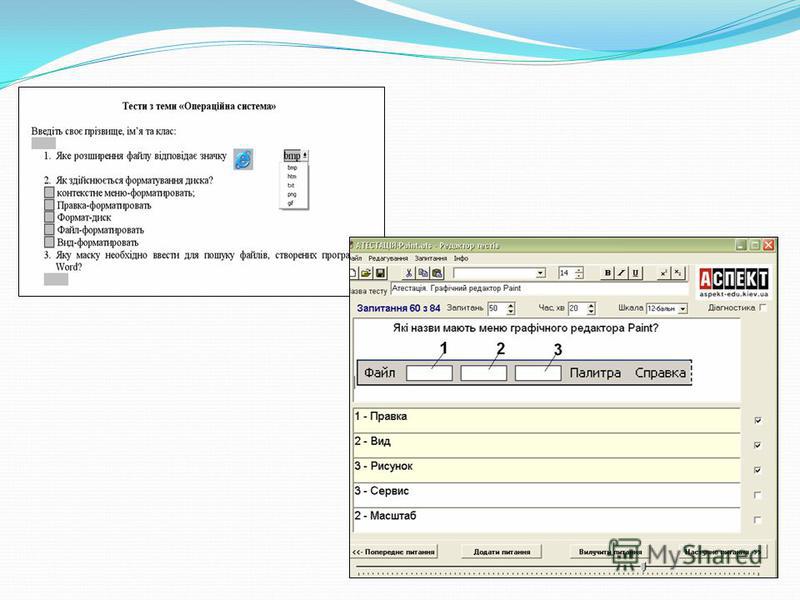Image resolution: width=800 pixels, height=600 pixels.
Task: Enable the checkbox for answer 3 - Сервис
Action: (758, 495)
